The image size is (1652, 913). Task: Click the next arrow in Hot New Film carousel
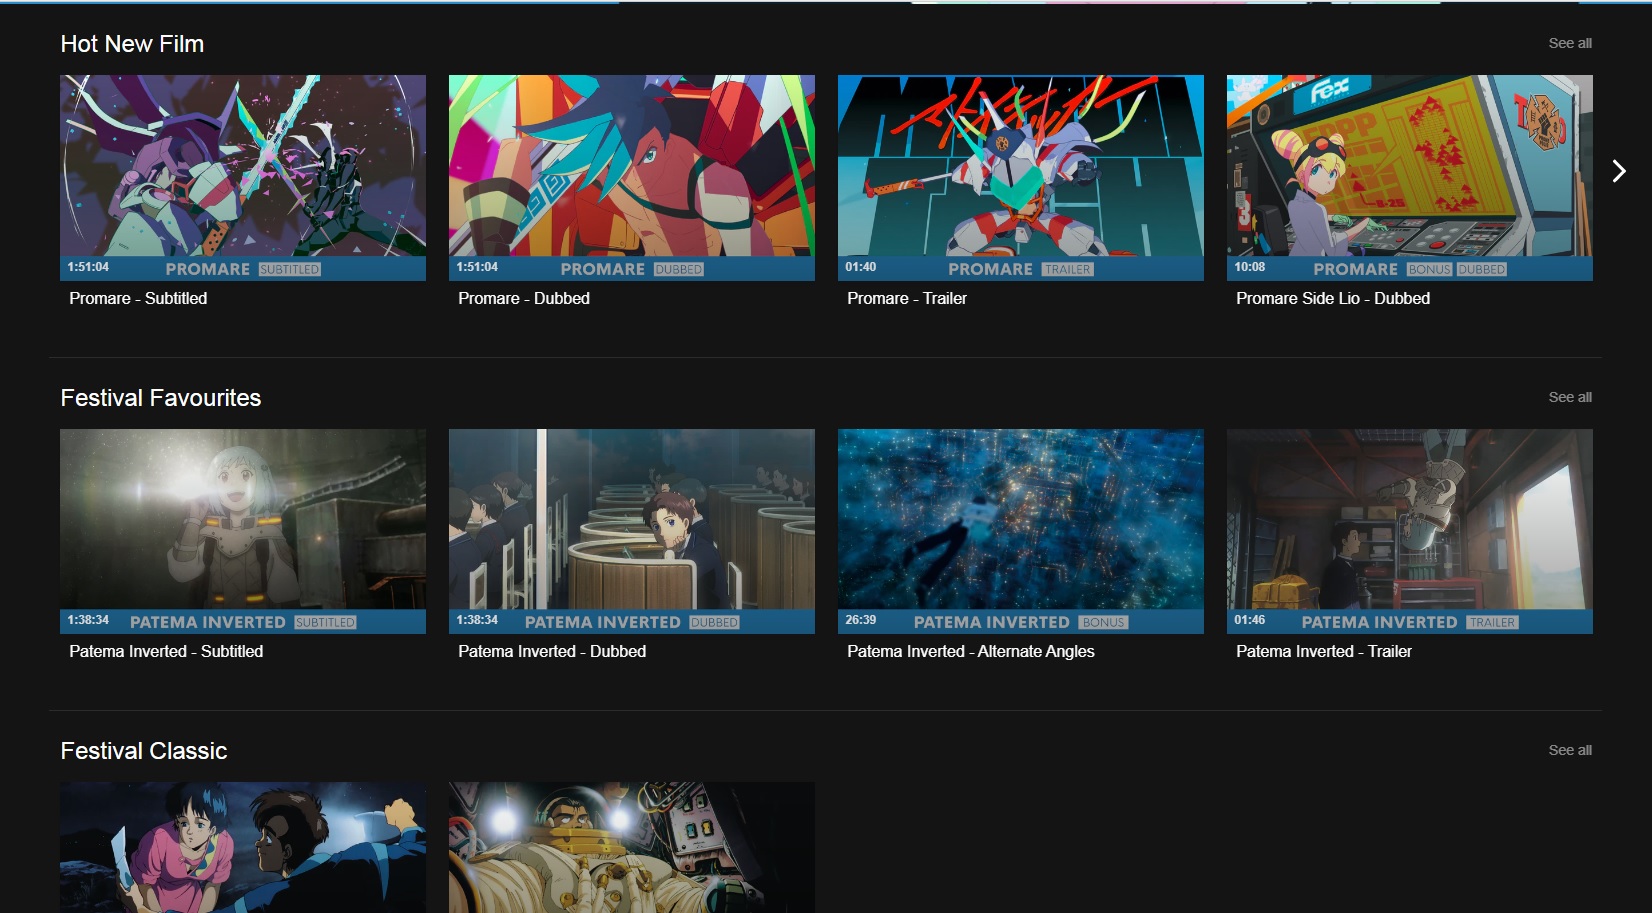pyautogui.click(x=1618, y=171)
